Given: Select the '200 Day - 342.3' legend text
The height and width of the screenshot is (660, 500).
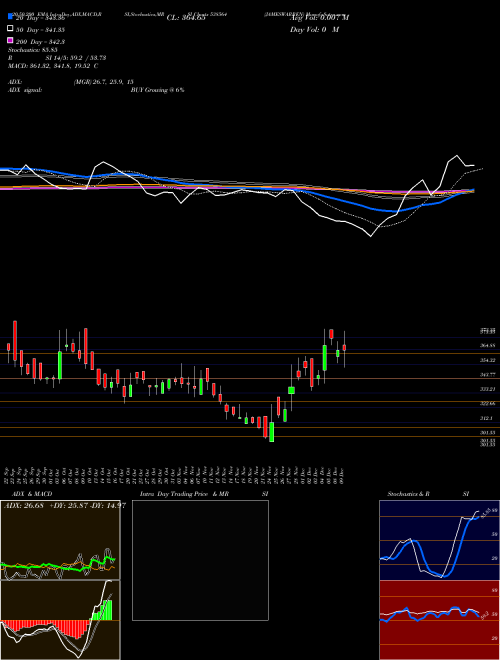Looking at the screenshot, I should pos(40,42).
